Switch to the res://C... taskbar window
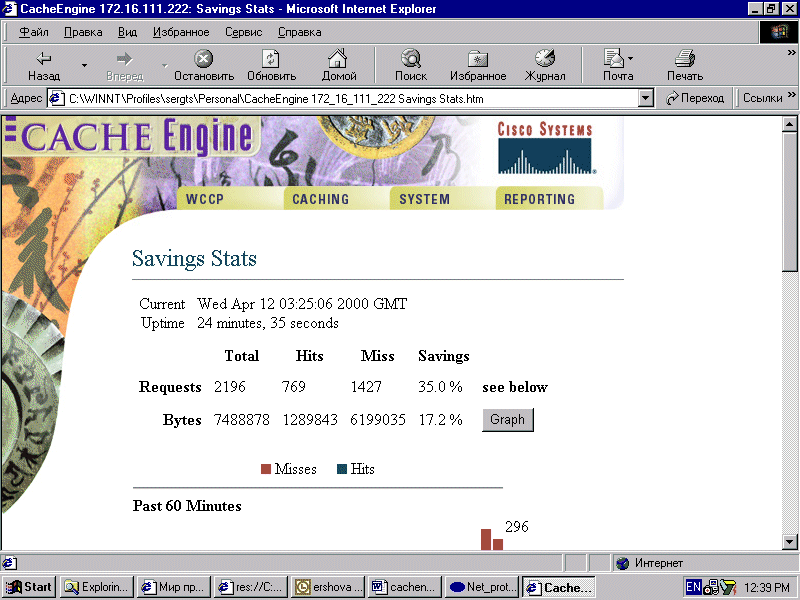The image size is (800, 600). click(x=251, y=587)
